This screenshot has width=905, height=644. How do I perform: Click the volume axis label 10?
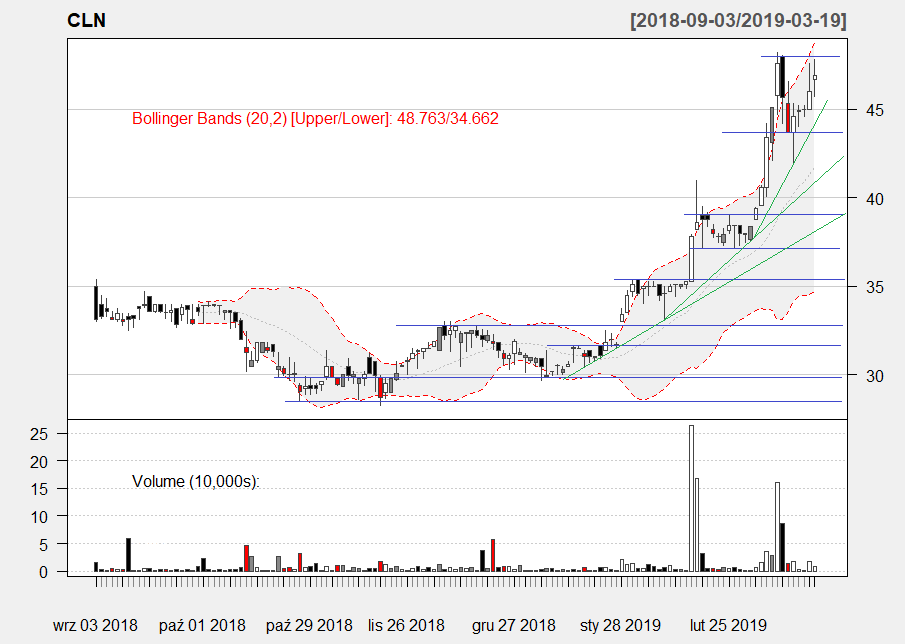(39, 517)
